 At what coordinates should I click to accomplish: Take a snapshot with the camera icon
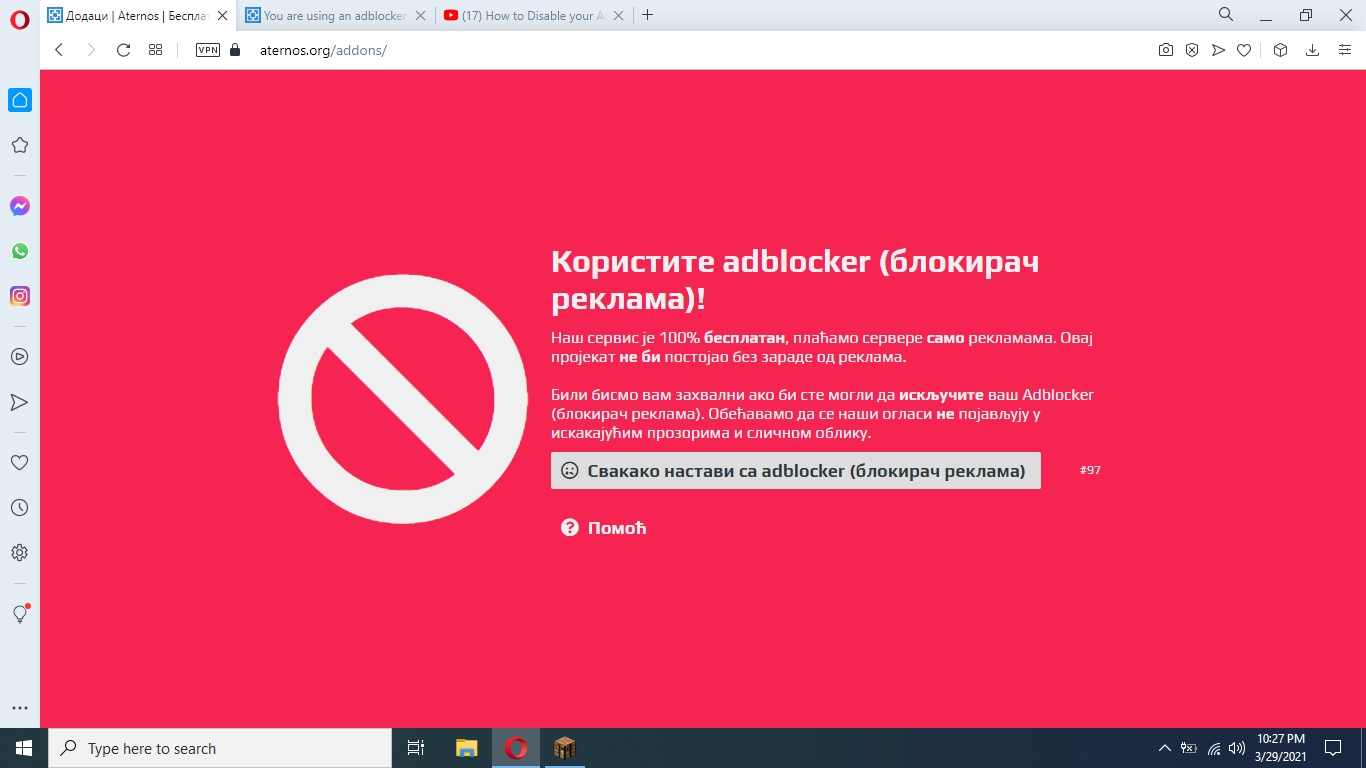tap(1166, 50)
